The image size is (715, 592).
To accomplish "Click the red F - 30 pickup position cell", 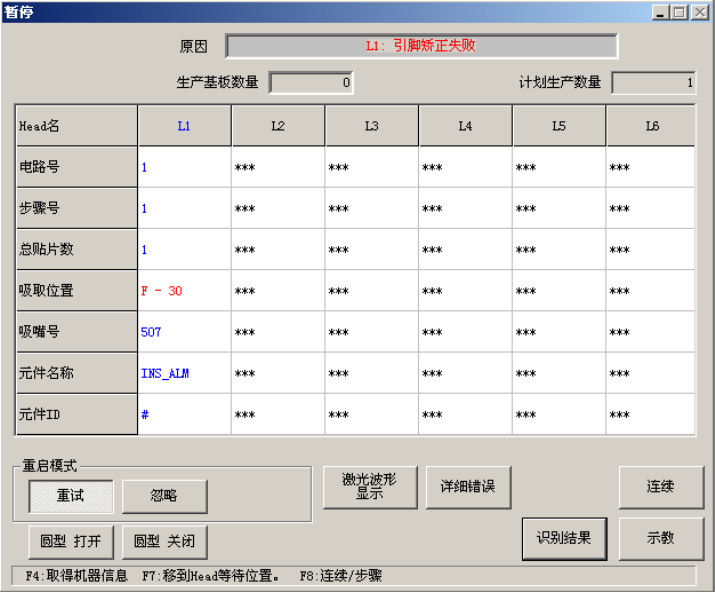I will [x=185, y=291].
